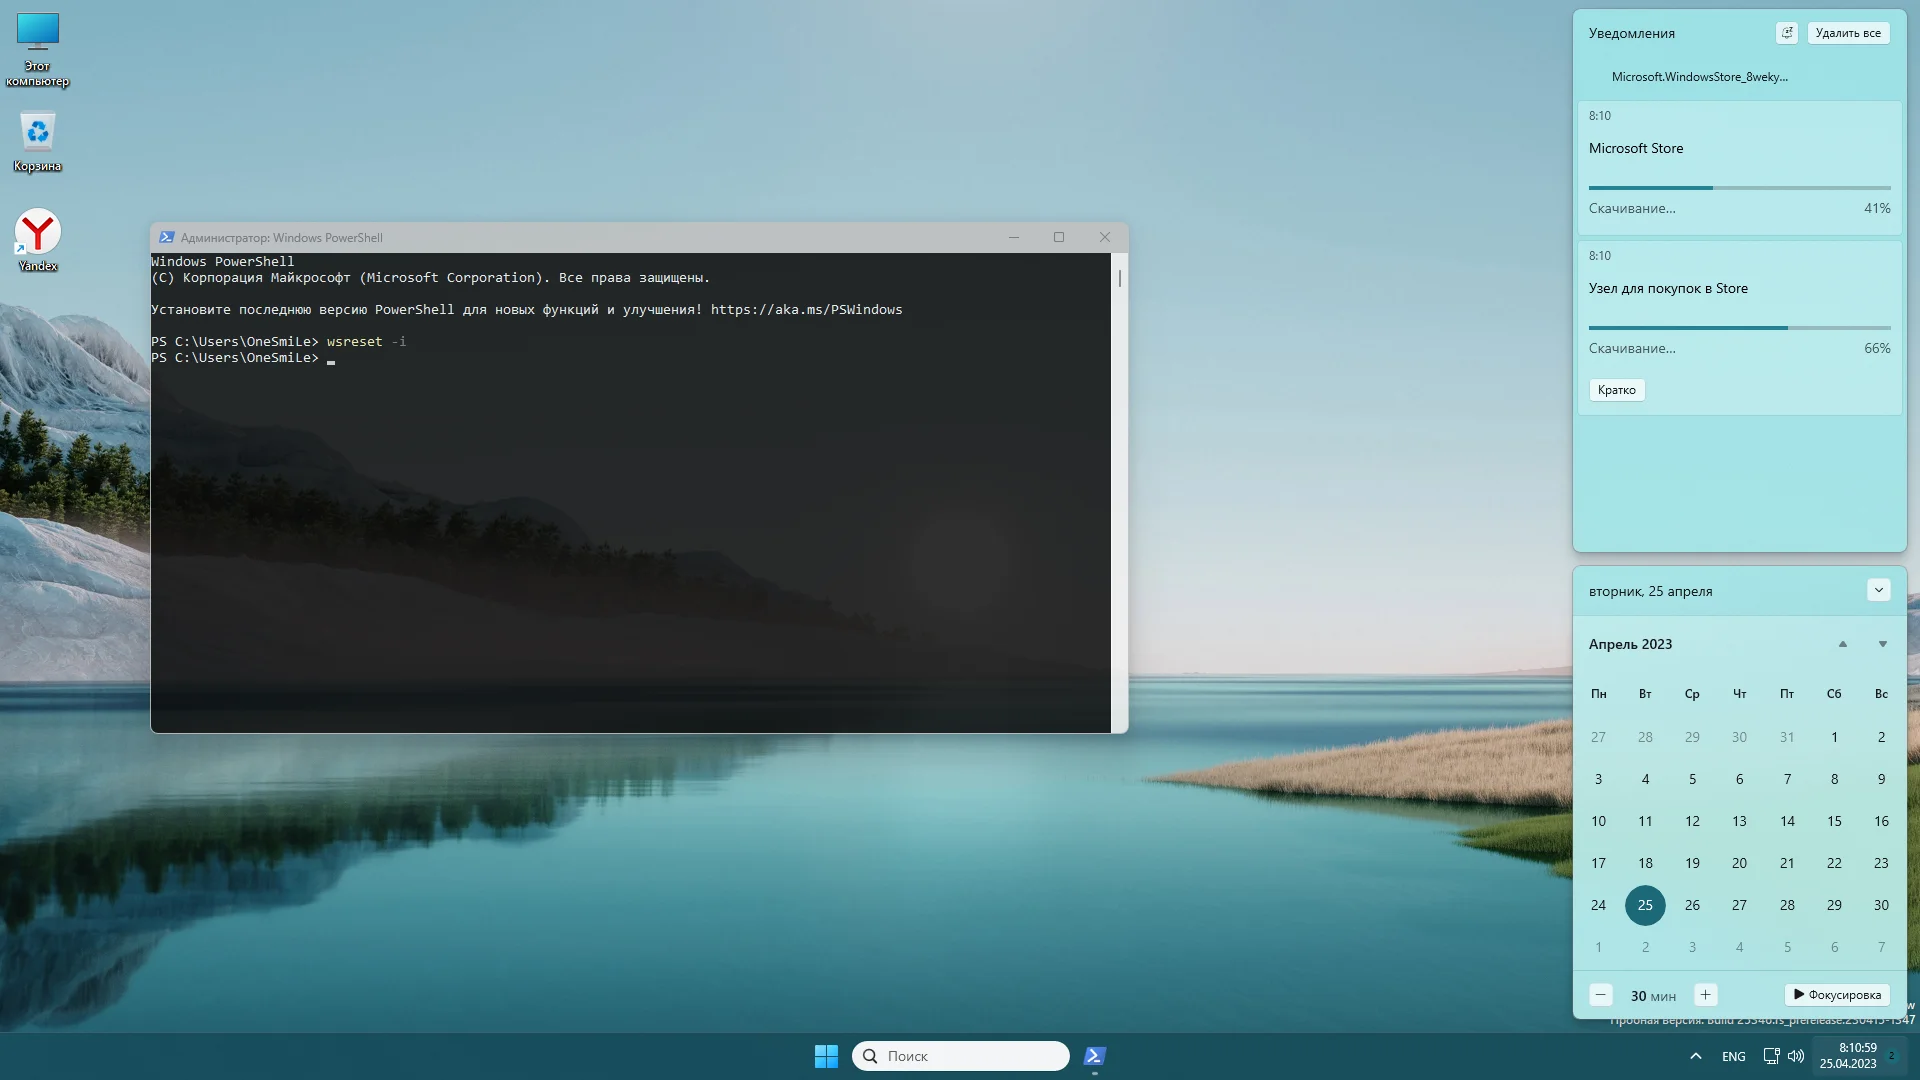Open the Корзина recycle bin icon
This screenshot has width=1920, height=1080.
[x=38, y=137]
